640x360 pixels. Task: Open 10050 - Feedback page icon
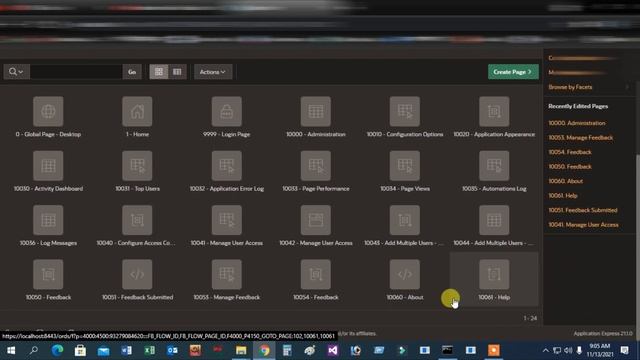click(48, 274)
